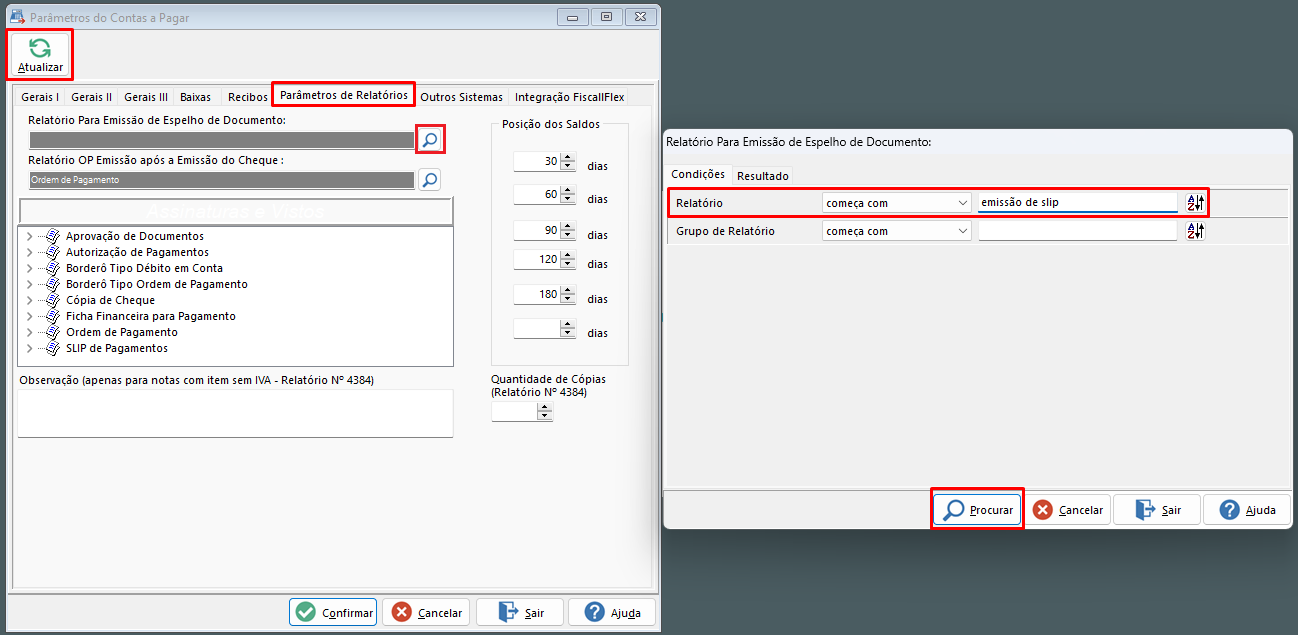Switch to the Gerais III tab

[x=146, y=97]
